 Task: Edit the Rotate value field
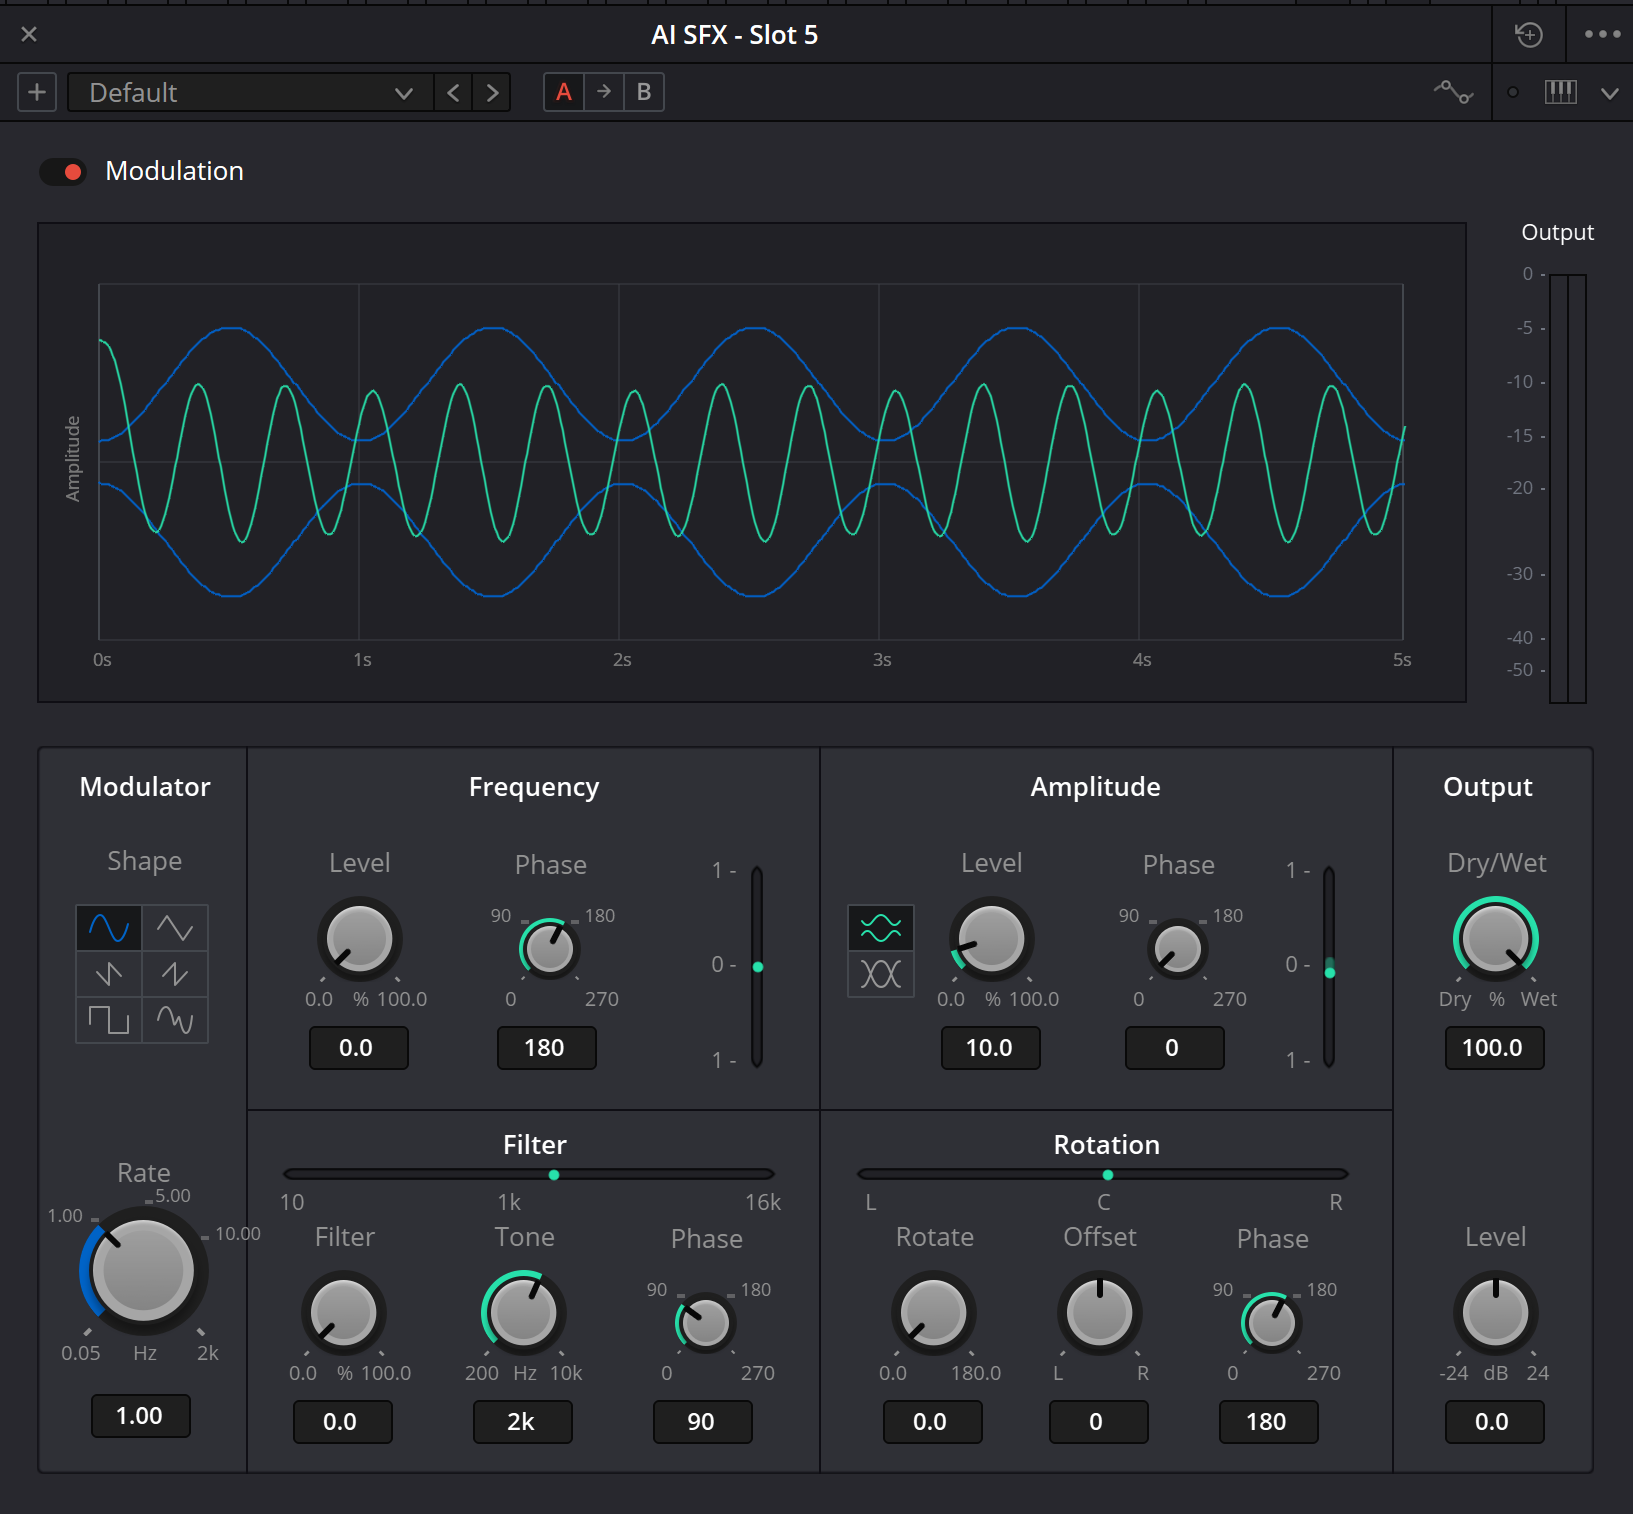932,1422
